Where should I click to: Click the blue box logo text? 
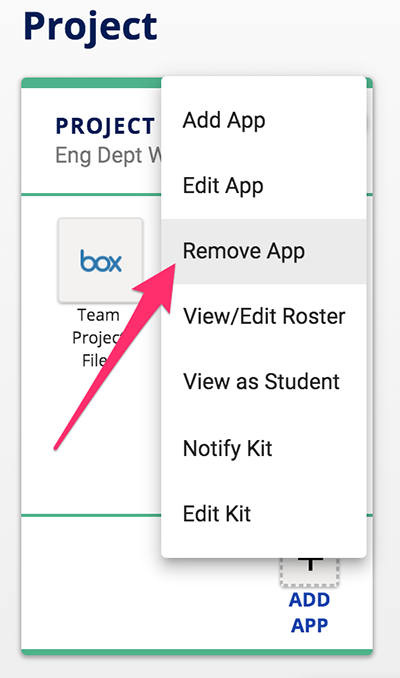pyautogui.click(x=101, y=261)
